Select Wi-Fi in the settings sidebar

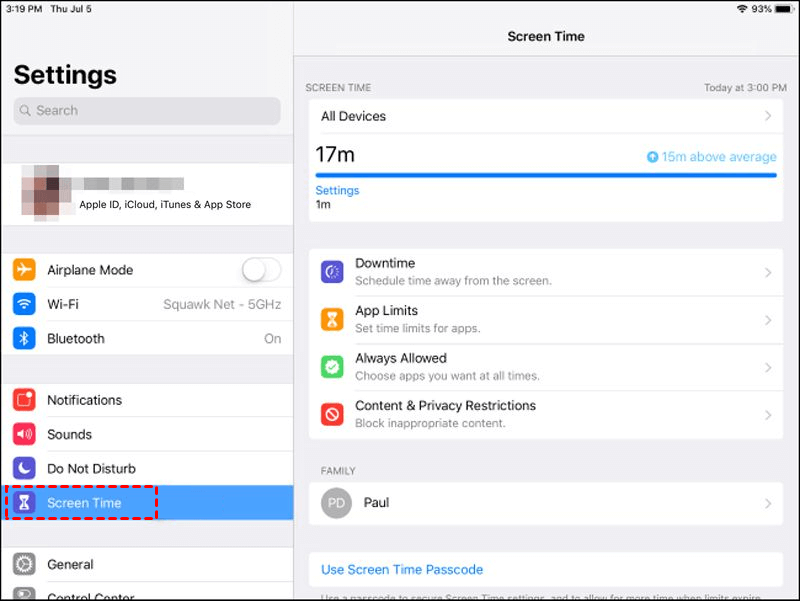pyautogui.click(x=147, y=304)
